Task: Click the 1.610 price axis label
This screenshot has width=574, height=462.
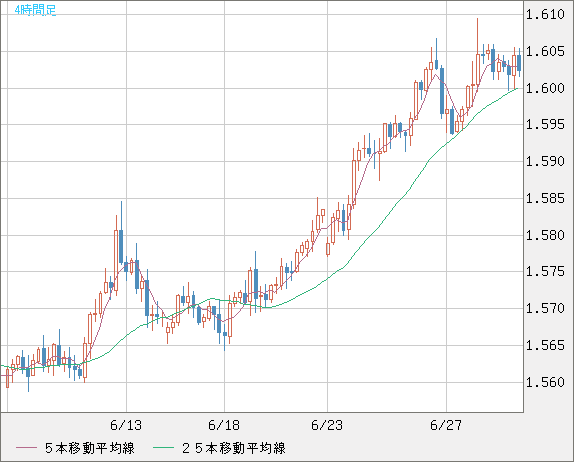Action: (x=545, y=15)
